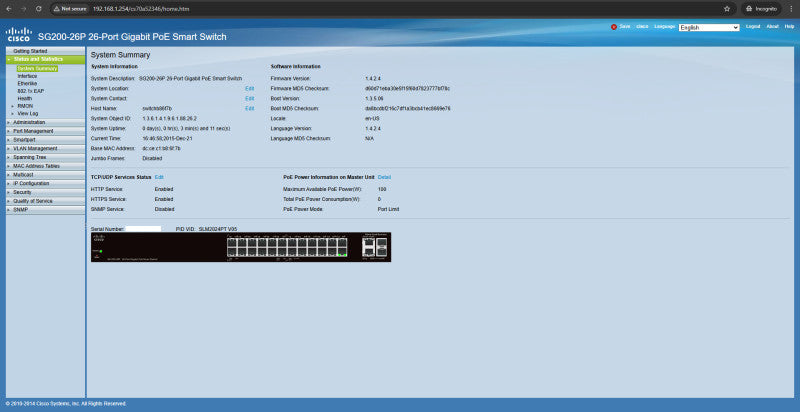Open the 802.1x EAP page
This screenshot has width=800, height=412.
(x=31, y=91)
